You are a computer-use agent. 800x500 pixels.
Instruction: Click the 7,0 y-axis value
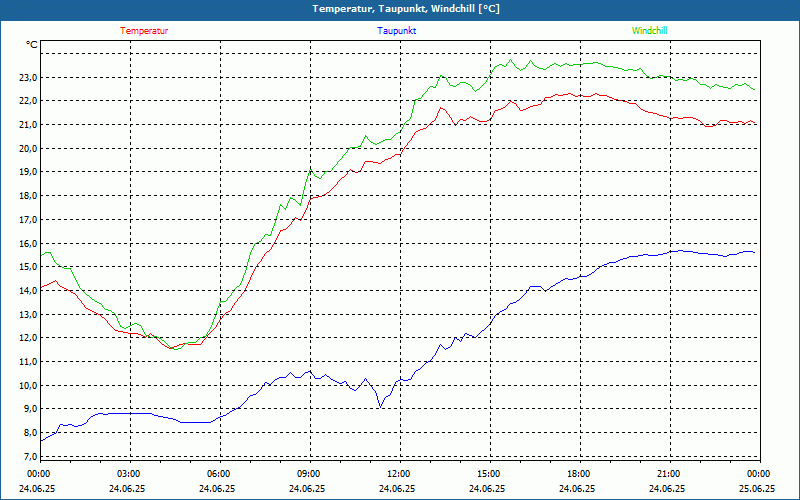click(x=30, y=456)
